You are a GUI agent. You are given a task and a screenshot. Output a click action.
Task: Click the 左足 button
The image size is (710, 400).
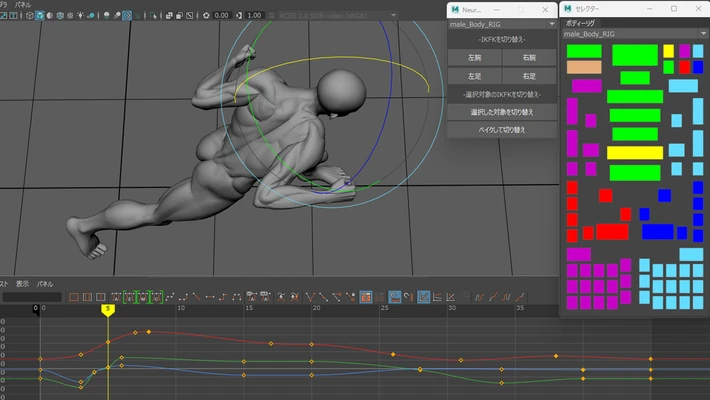475,76
